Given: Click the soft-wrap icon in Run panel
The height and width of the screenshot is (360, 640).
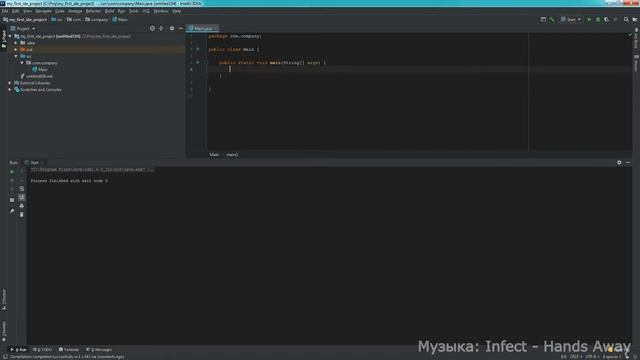Looking at the screenshot, I should tap(22, 189).
